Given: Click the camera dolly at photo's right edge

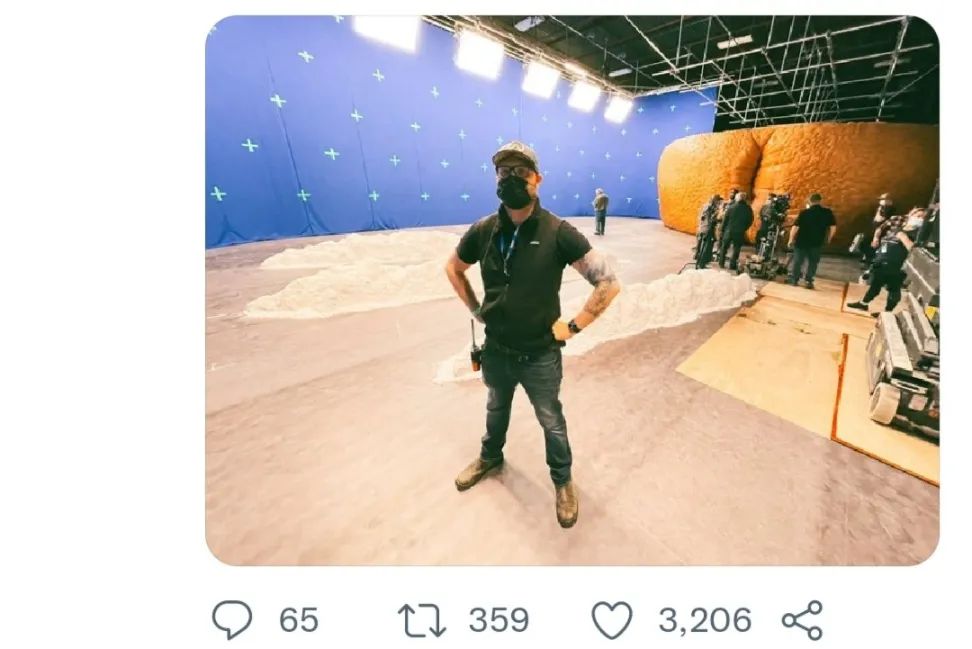Looking at the screenshot, I should [x=905, y=360].
